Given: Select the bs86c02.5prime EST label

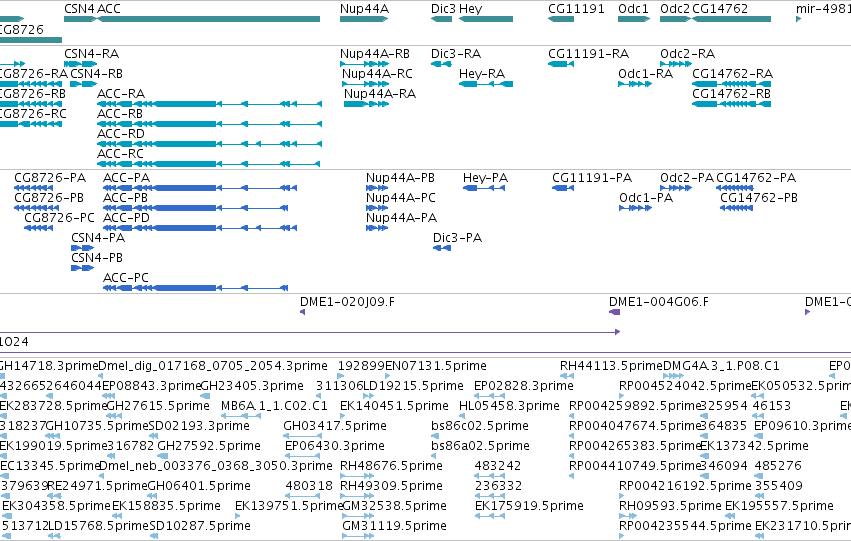Looking at the screenshot, I should point(480,425).
